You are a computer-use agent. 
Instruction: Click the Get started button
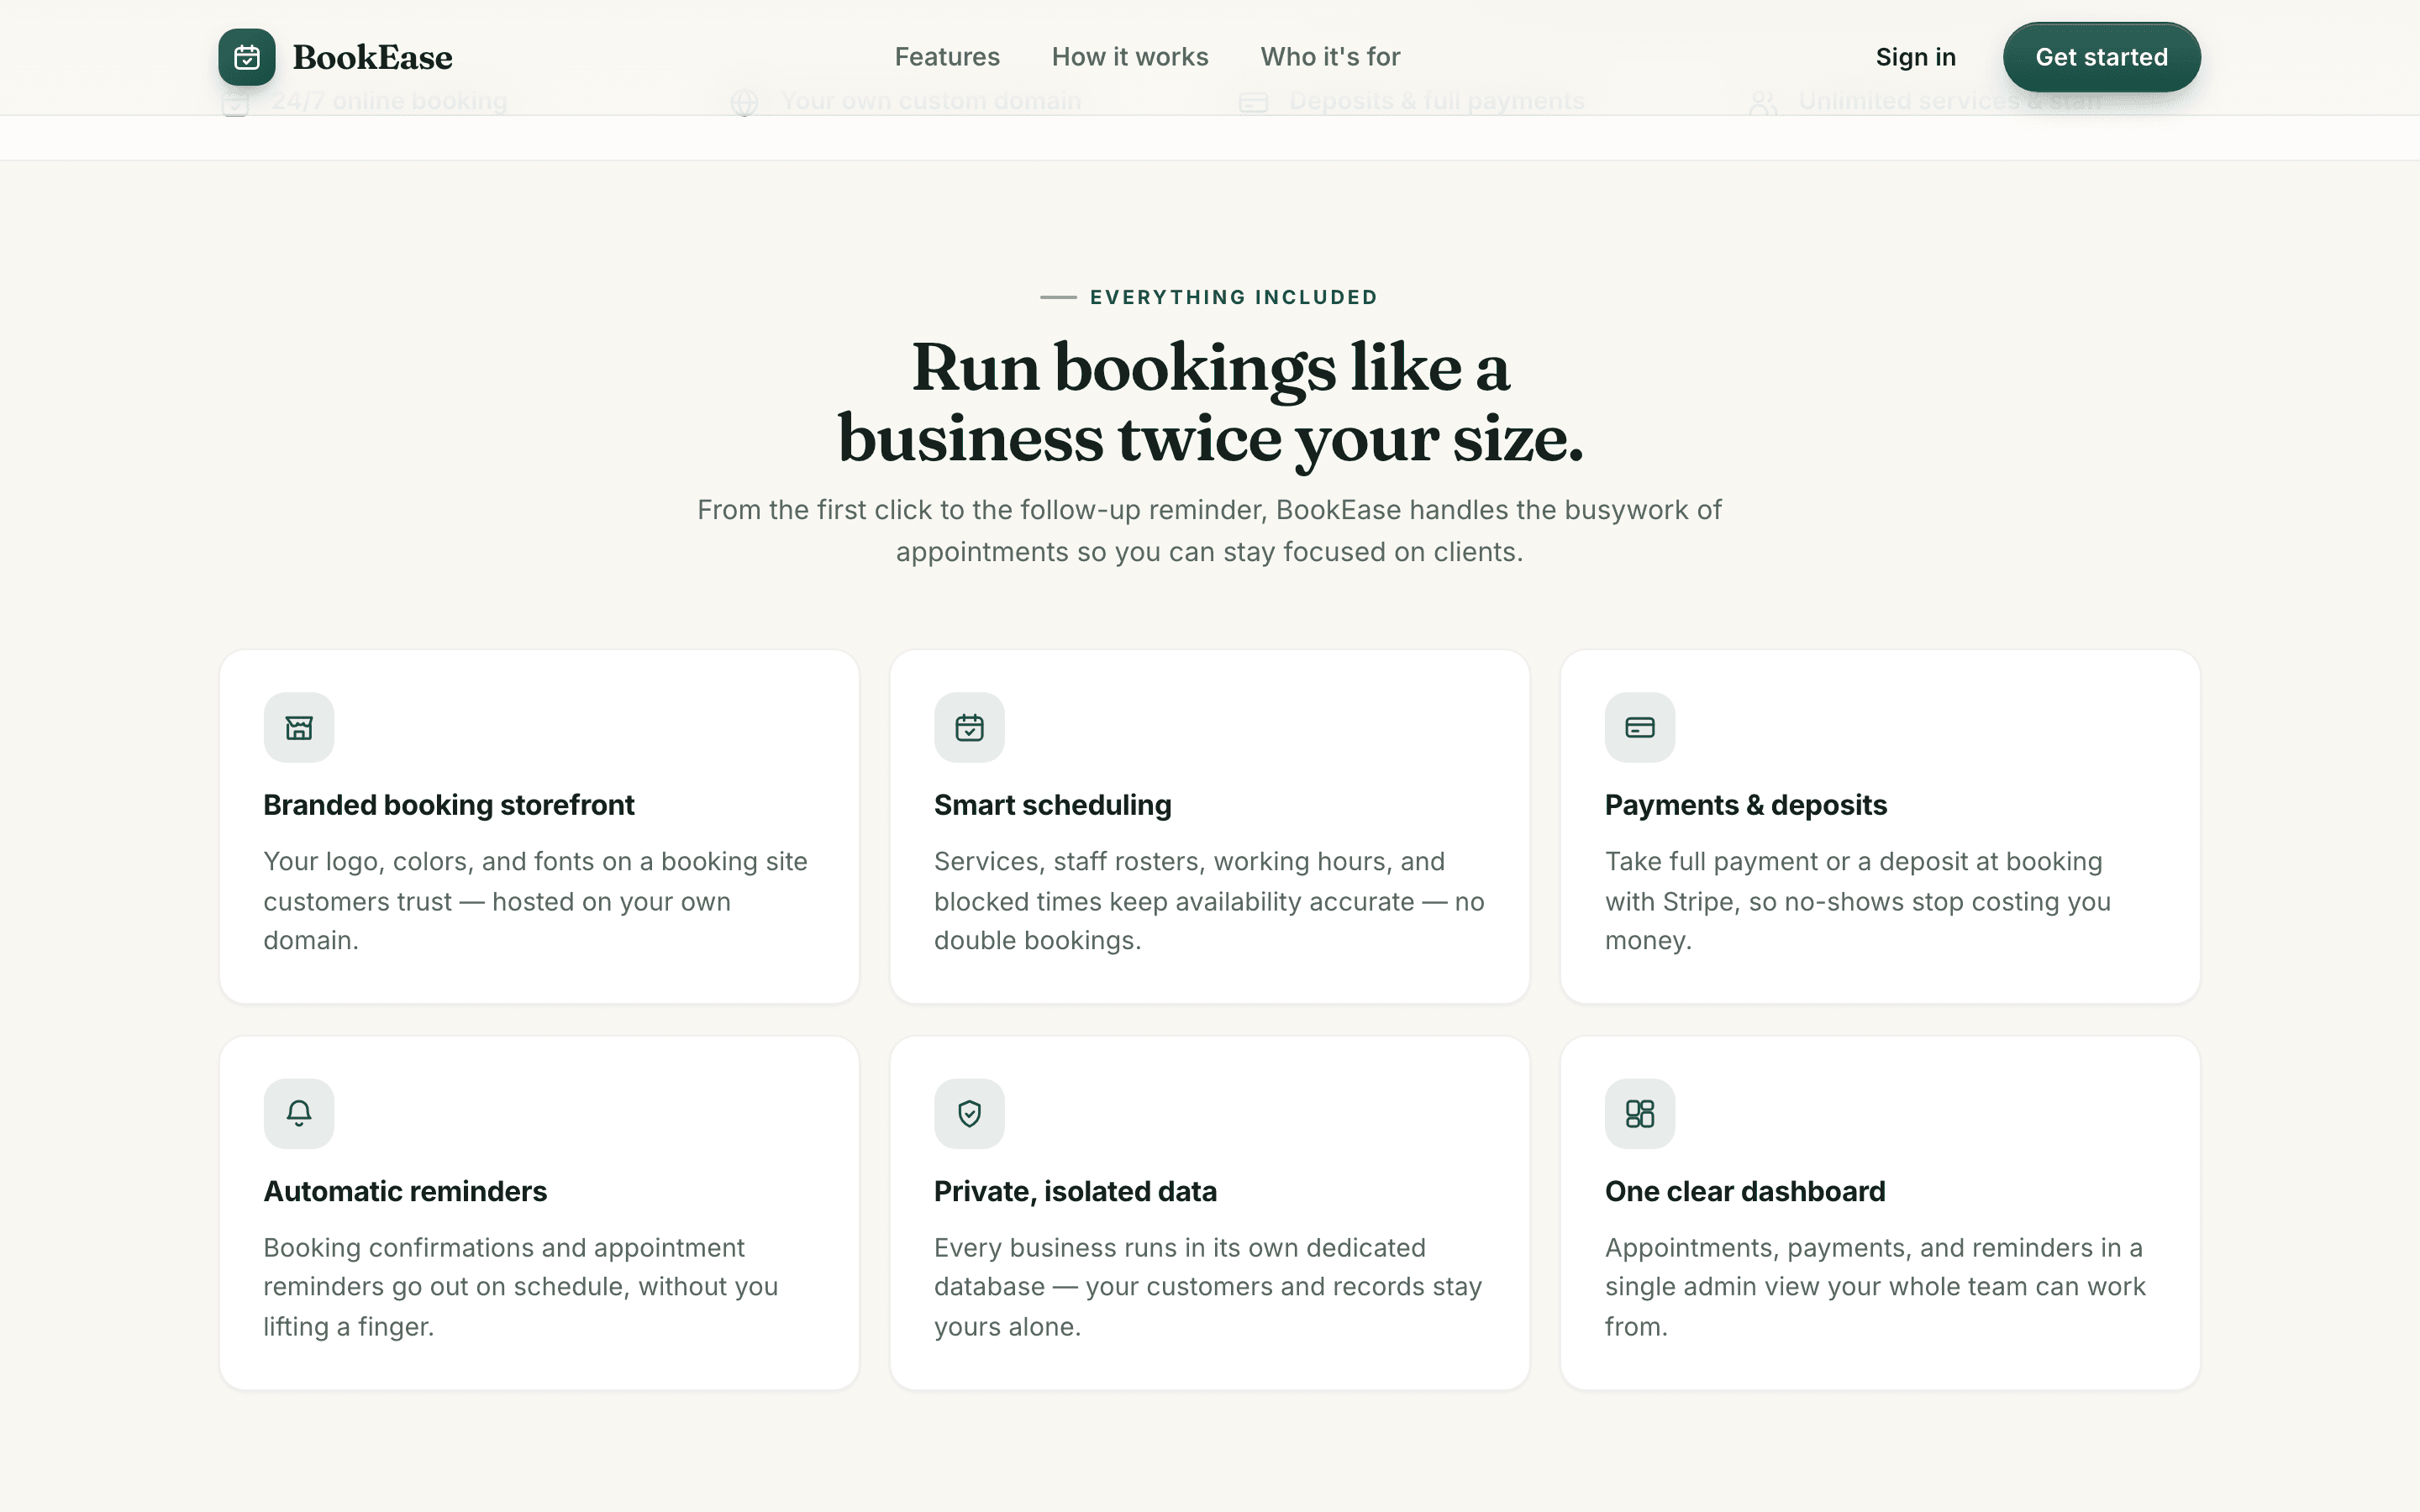(x=2101, y=57)
